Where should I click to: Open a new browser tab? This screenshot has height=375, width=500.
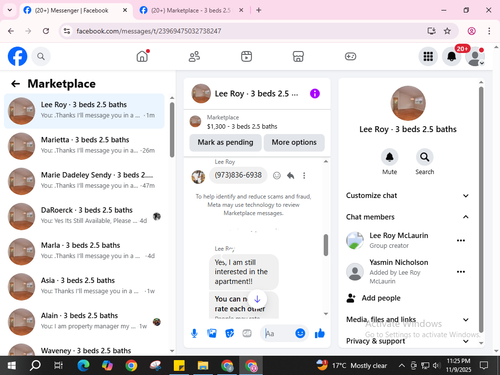[x=258, y=10]
